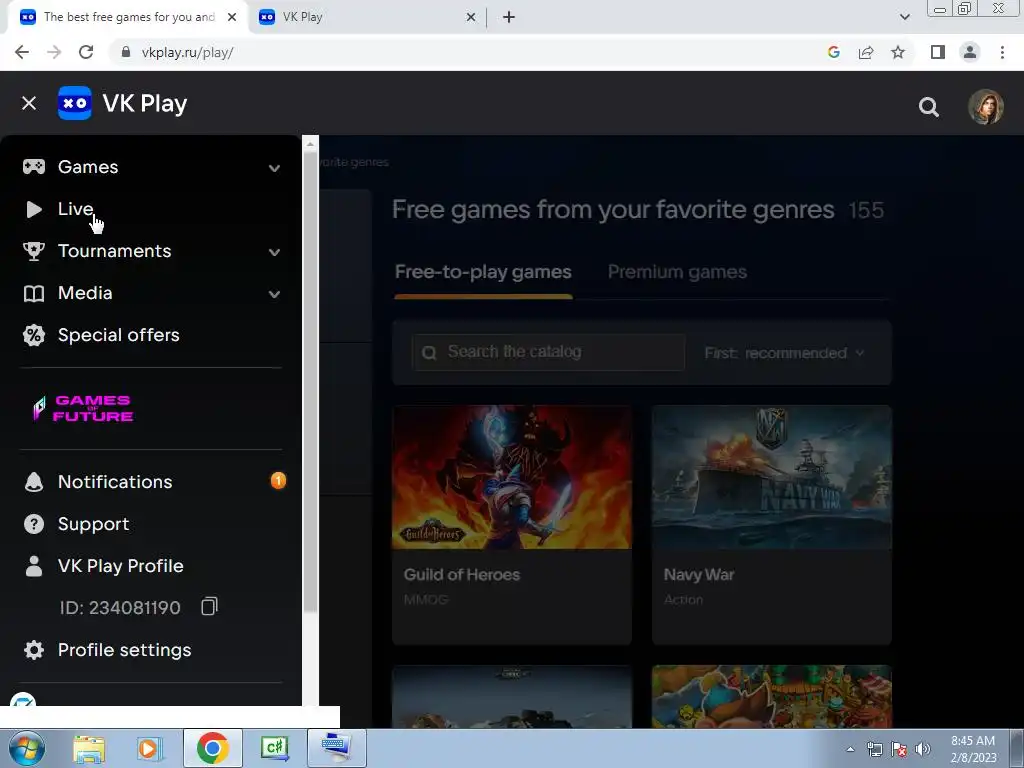The height and width of the screenshot is (768, 1024).
Task: Click the side menu vertical scrollbar
Action: point(310,382)
